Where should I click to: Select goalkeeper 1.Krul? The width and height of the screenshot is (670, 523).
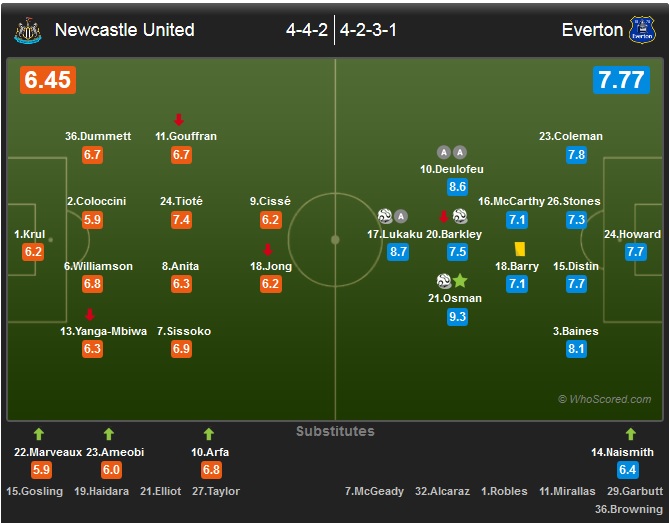coord(29,234)
